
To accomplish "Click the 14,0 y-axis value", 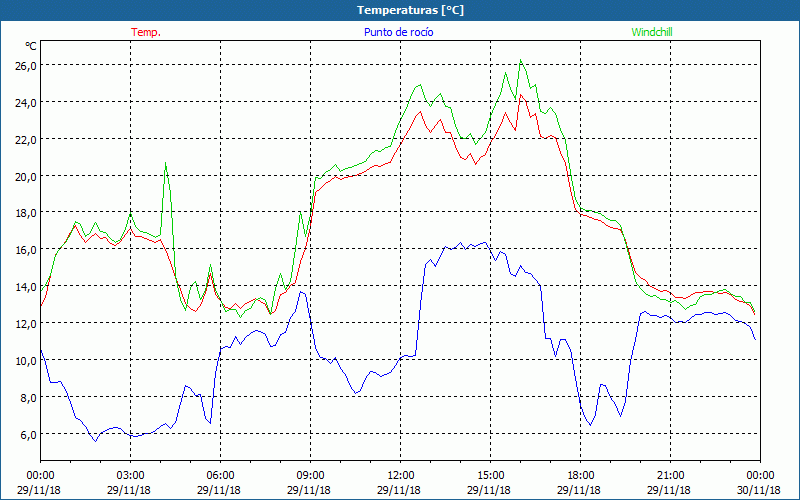I will click(x=26, y=287).
